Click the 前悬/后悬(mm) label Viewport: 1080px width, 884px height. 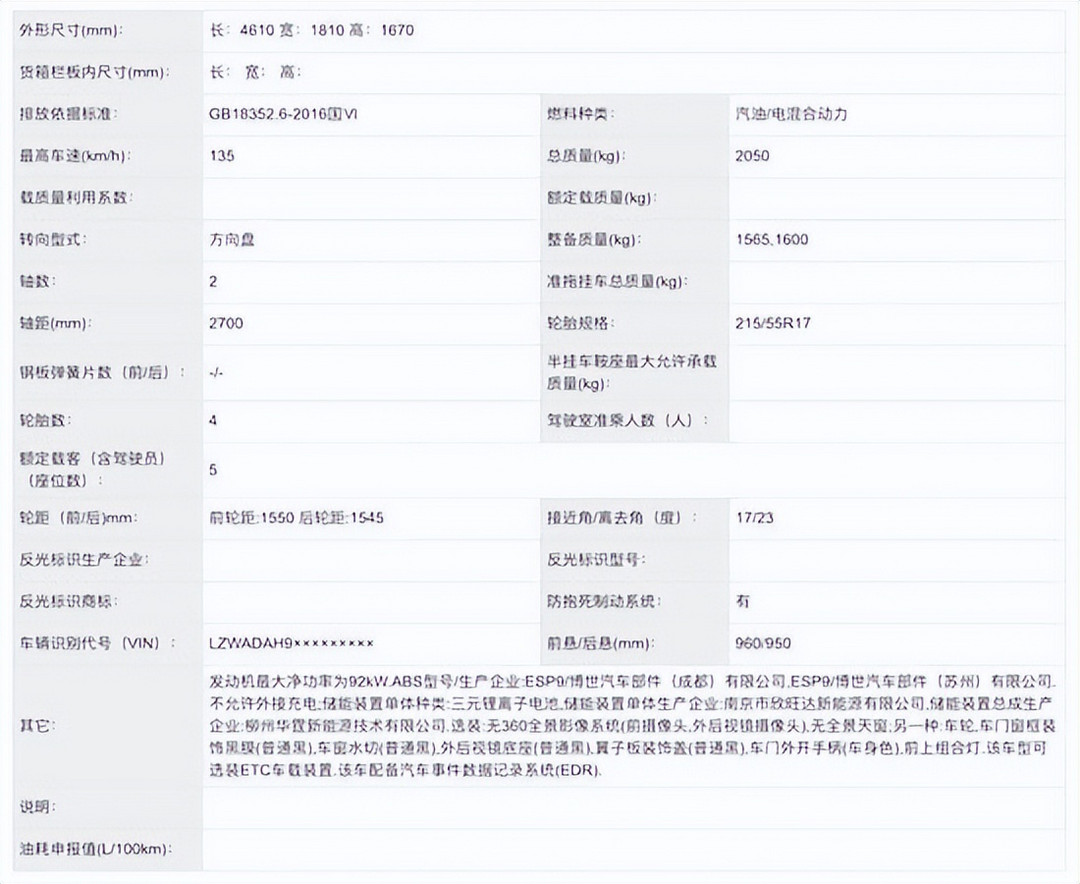tap(599, 644)
